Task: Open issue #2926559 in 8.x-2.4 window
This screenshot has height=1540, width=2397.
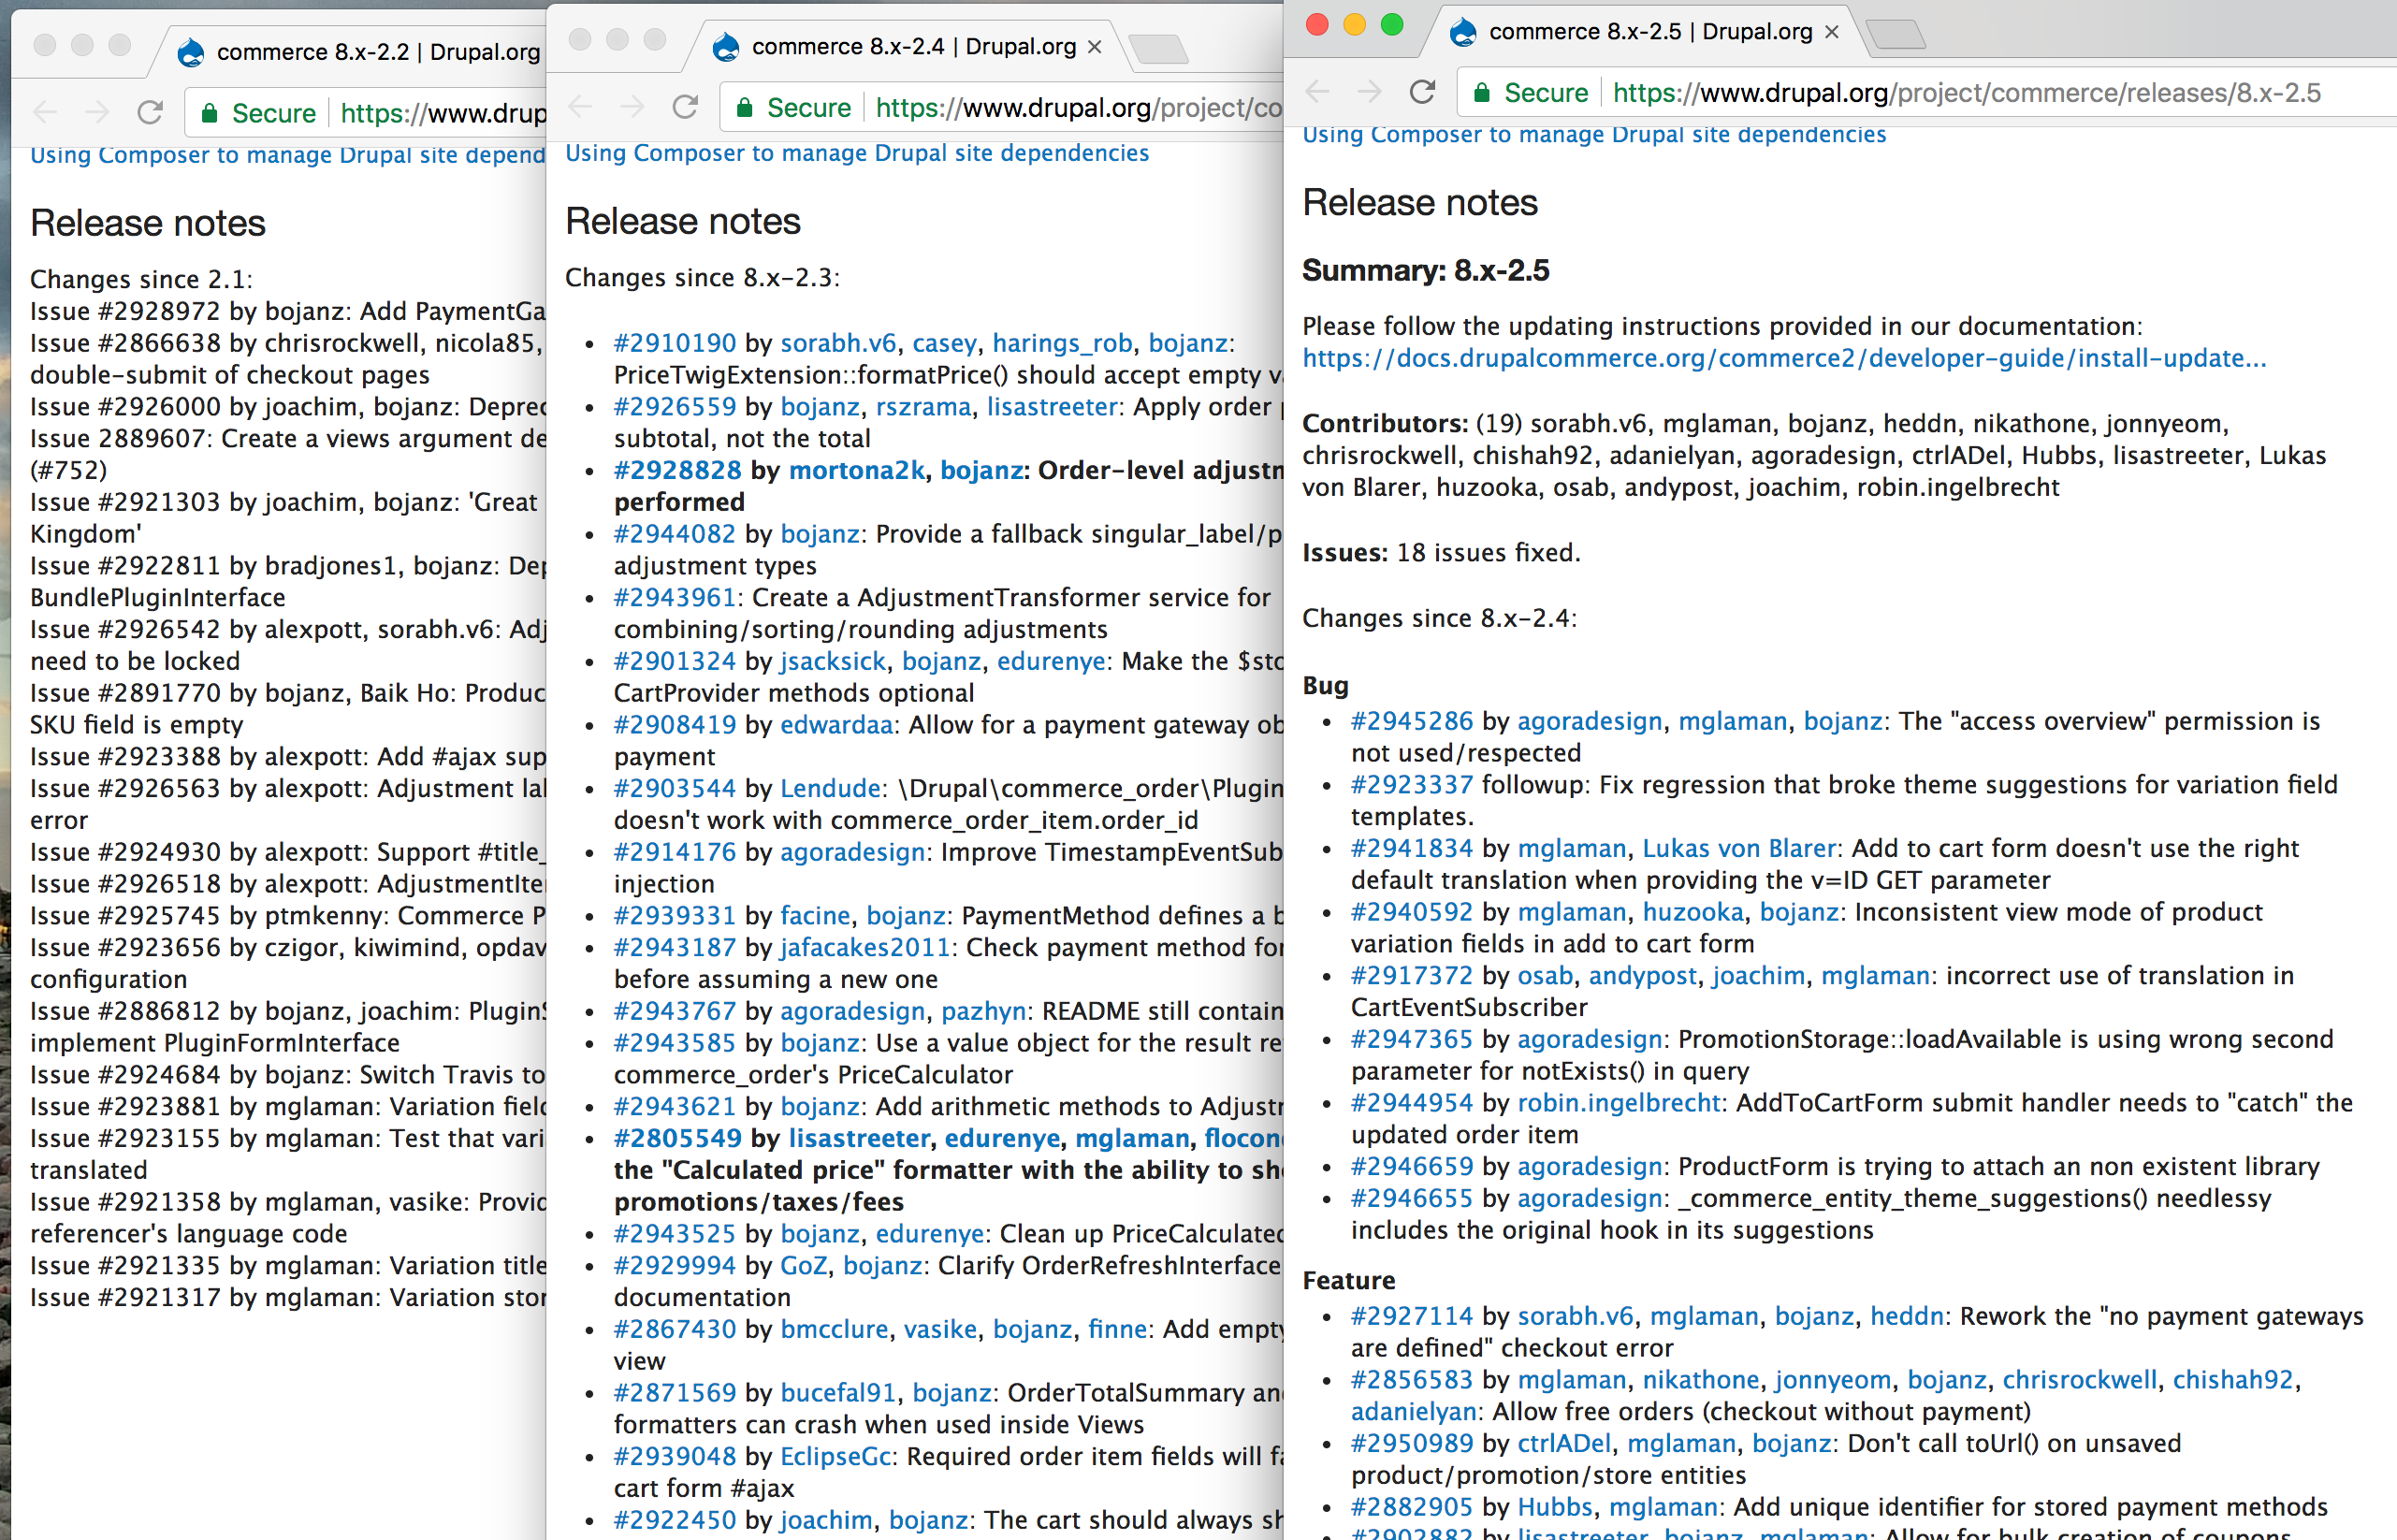Action: click(x=674, y=407)
